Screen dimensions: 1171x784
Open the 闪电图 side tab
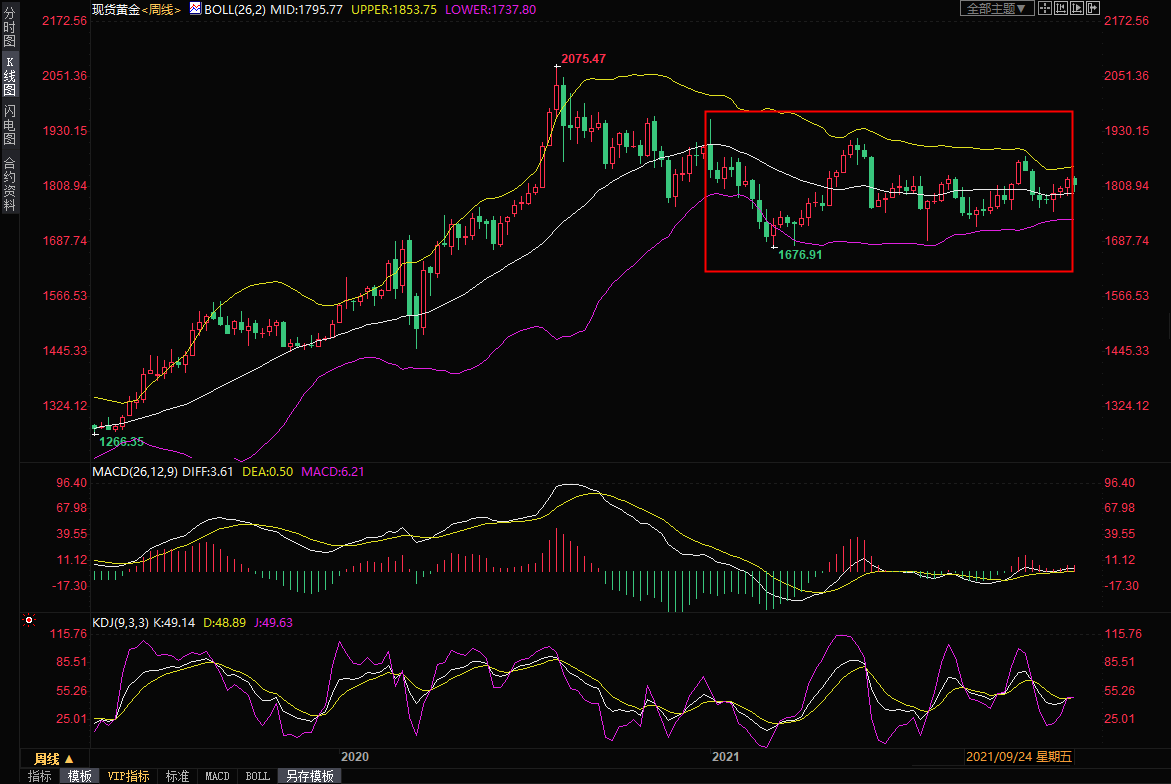click(x=9, y=124)
